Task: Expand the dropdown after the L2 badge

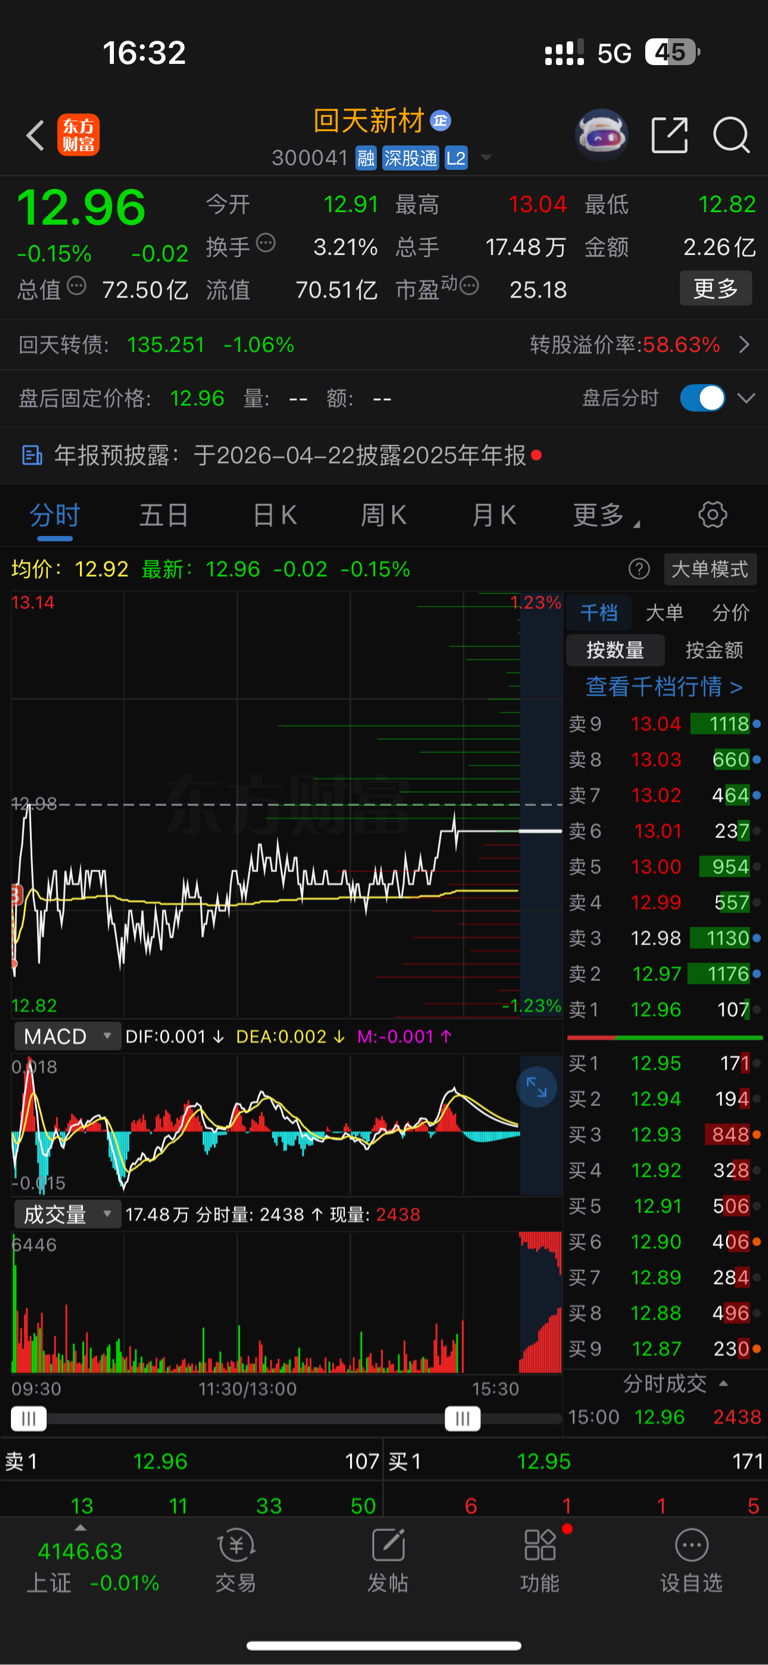Action: click(486, 158)
